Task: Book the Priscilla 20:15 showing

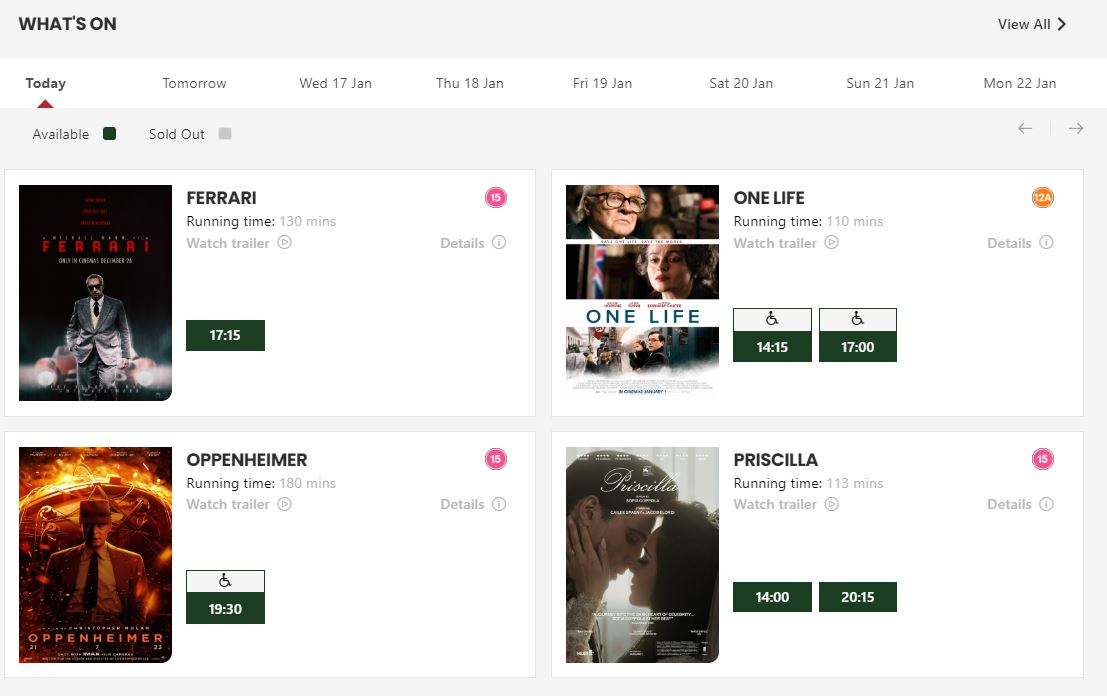Action: pos(858,597)
